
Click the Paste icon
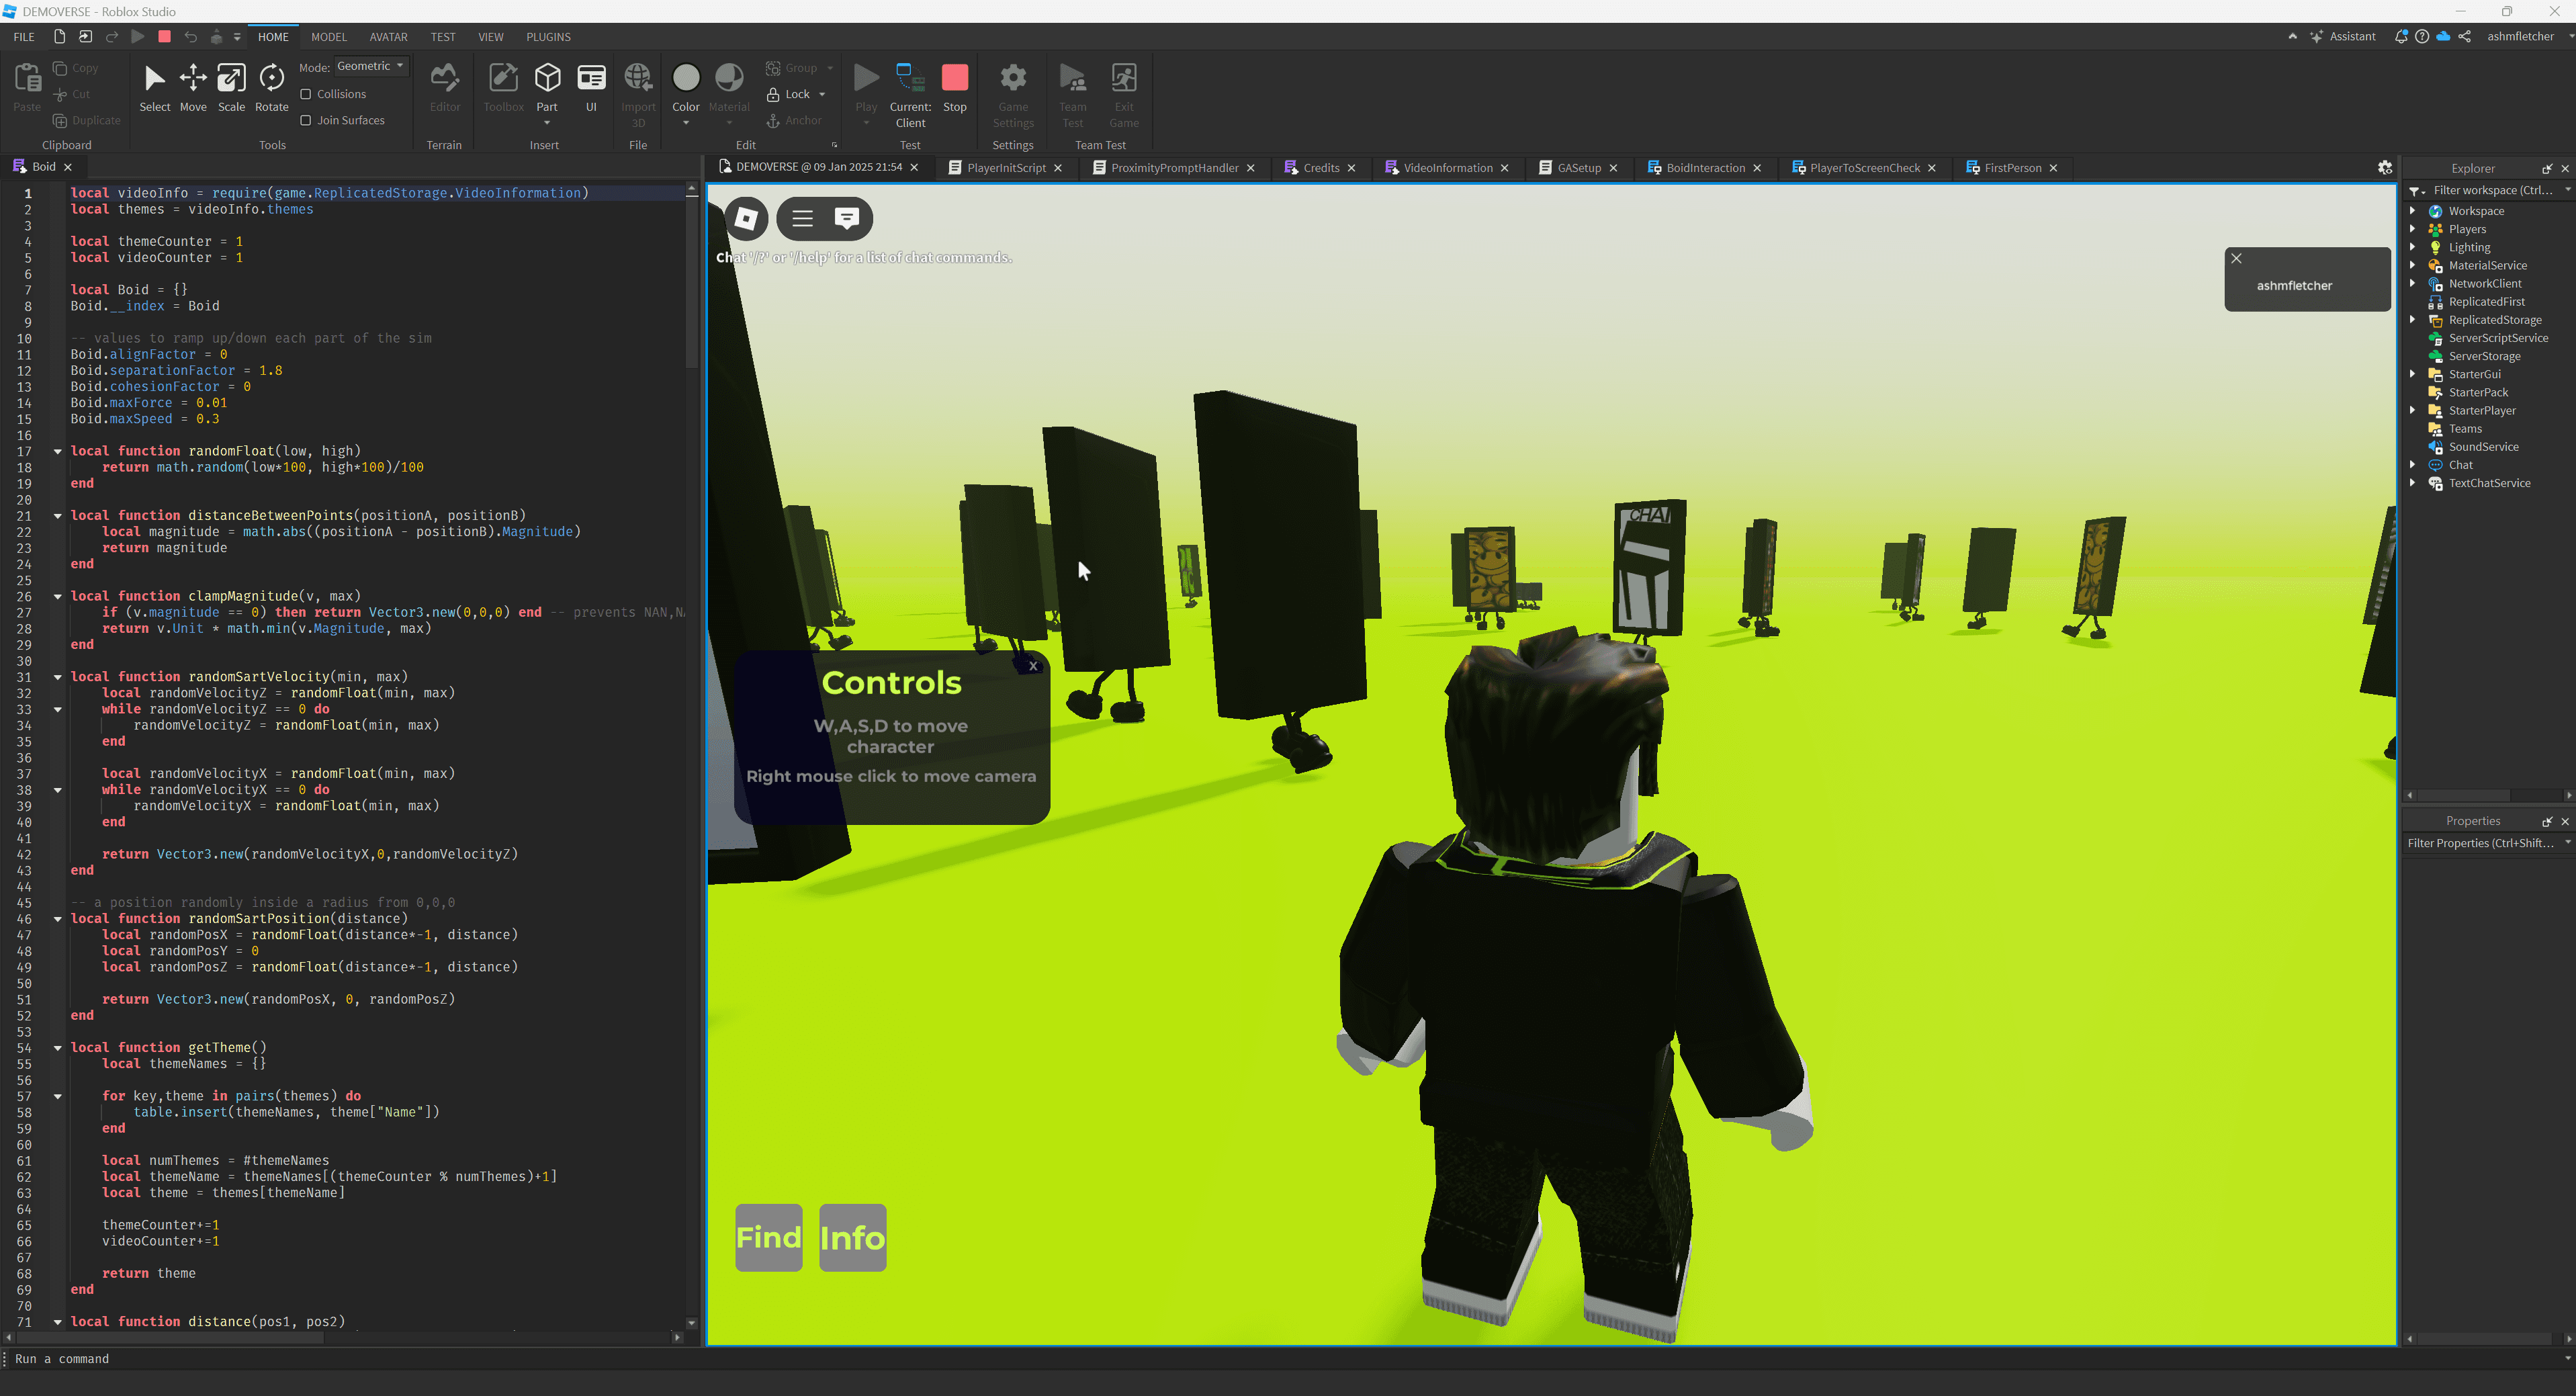point(27,88)
